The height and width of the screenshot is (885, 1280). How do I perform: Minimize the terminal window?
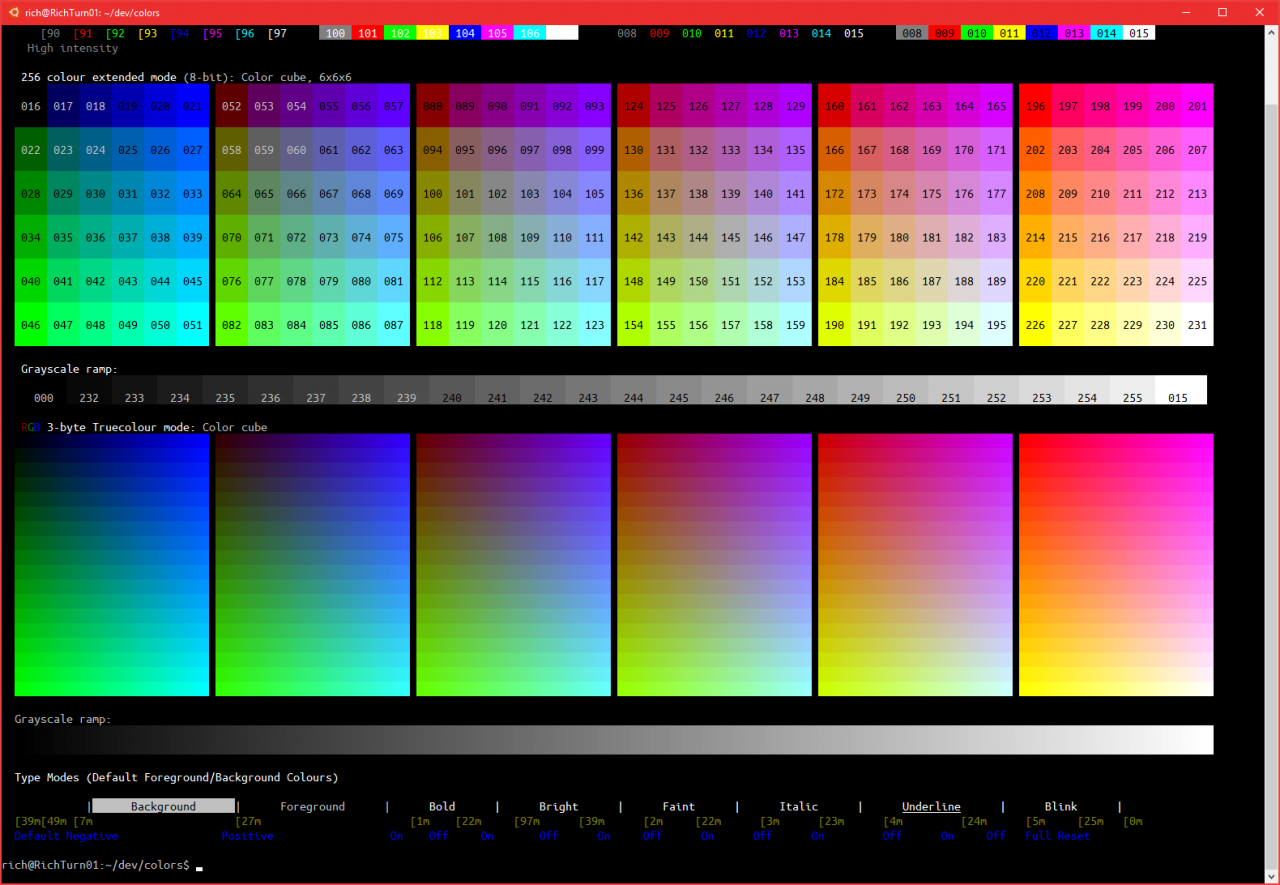point(1187,12)
